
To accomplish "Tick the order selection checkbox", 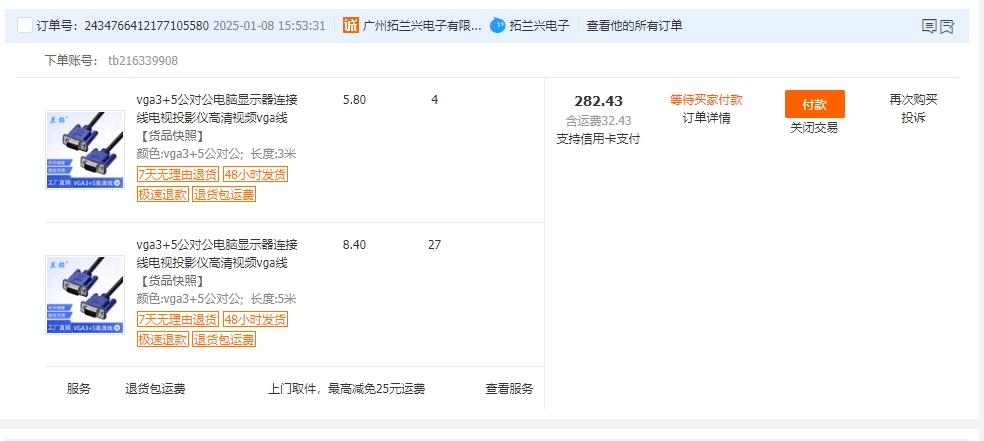I will pos(24,26).
